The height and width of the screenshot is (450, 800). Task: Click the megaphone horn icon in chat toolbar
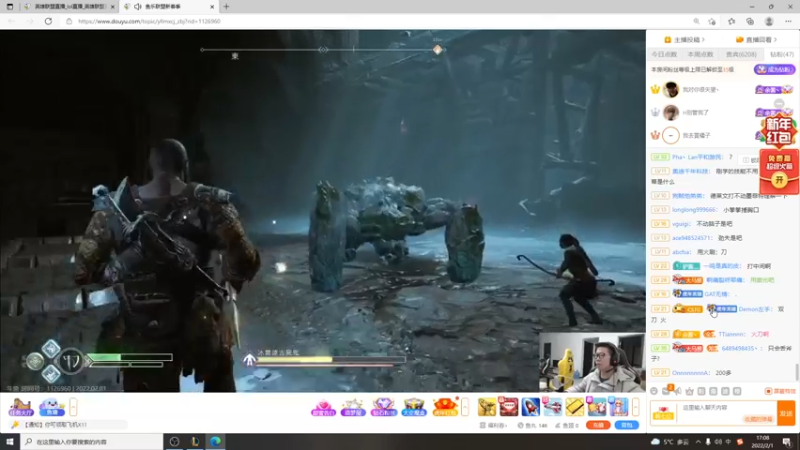(x=678, y=391)
